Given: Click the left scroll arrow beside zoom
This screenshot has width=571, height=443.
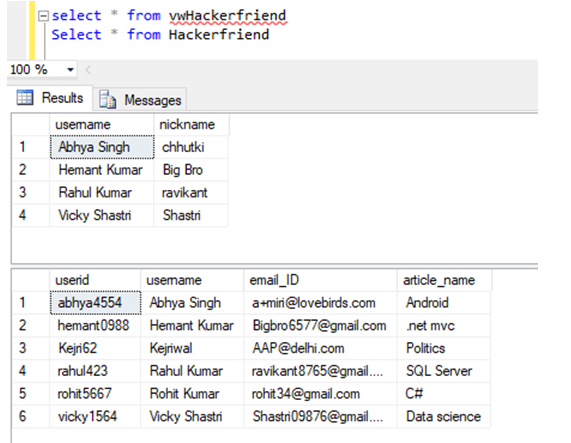Looking at the screenshot, I should pos(88,70).
